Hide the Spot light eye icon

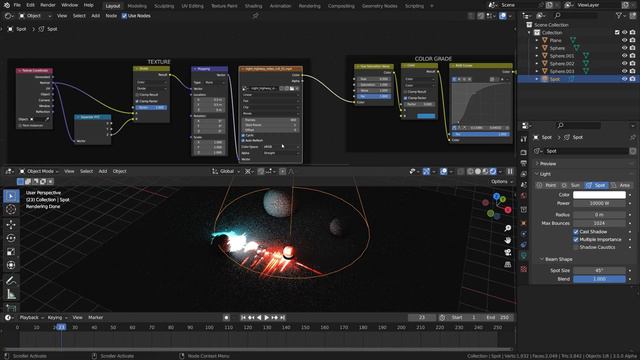point(624,79)
